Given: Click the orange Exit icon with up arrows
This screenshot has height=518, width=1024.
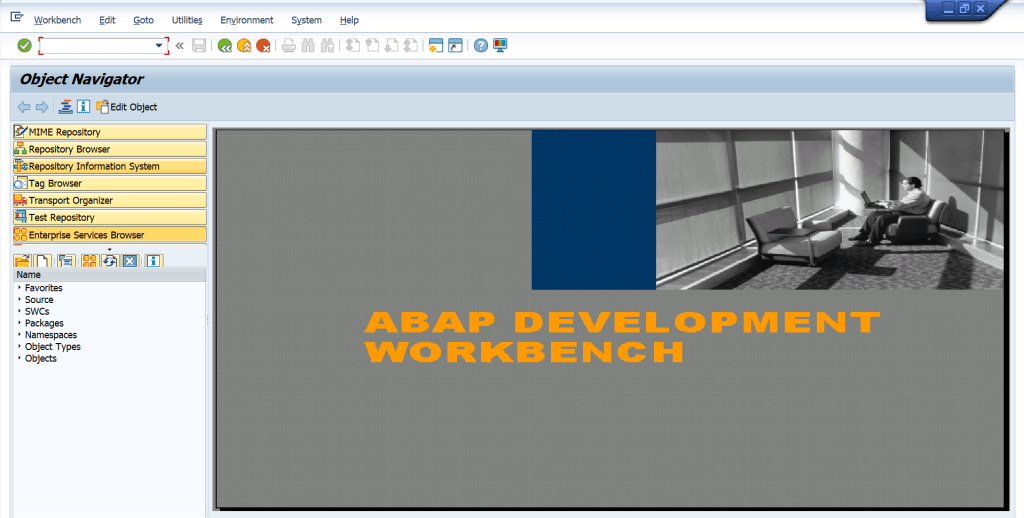Looking at the screenshot, I should tap(244, 46).
